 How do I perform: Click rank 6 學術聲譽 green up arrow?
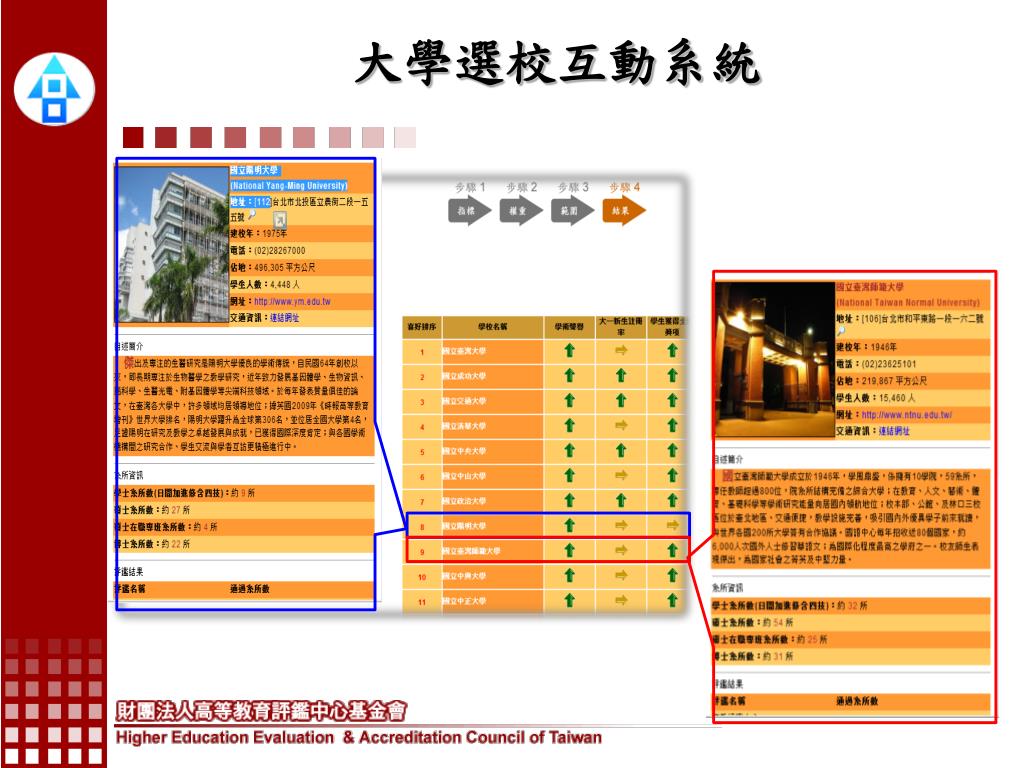[569, 475]
